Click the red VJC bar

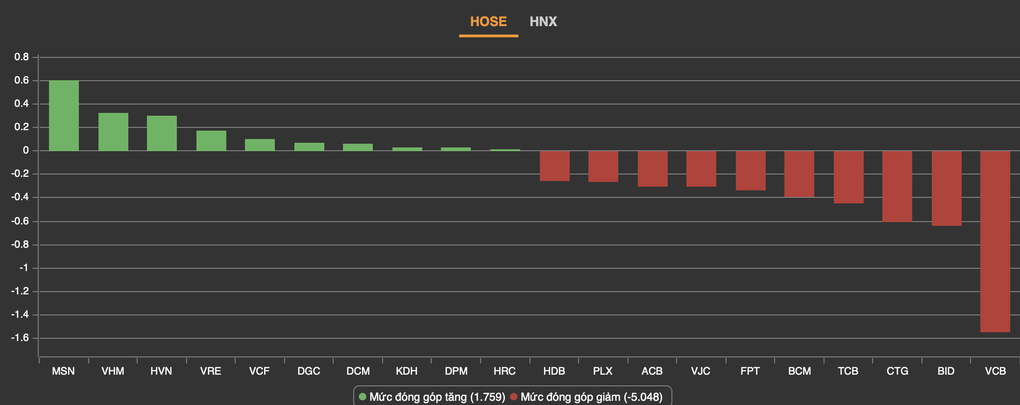pos(701,168)
